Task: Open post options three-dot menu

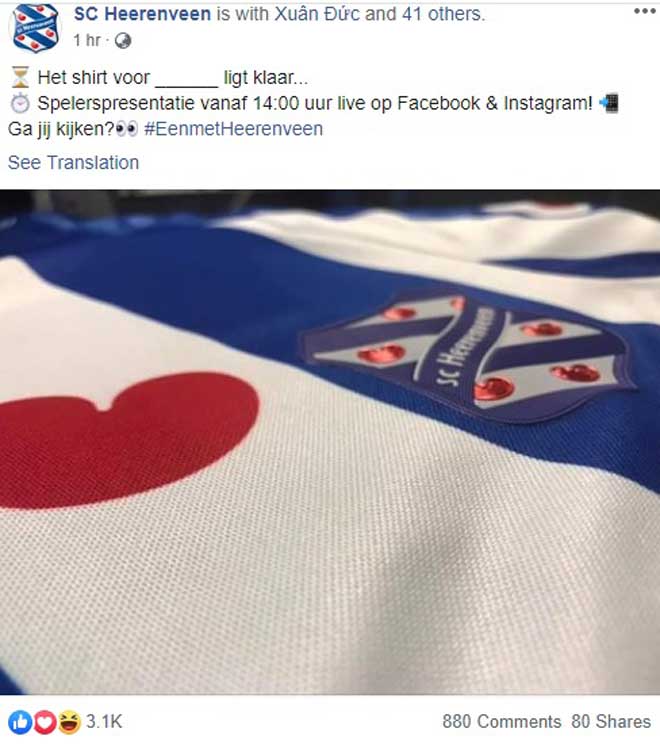Action: coord(644,12)
